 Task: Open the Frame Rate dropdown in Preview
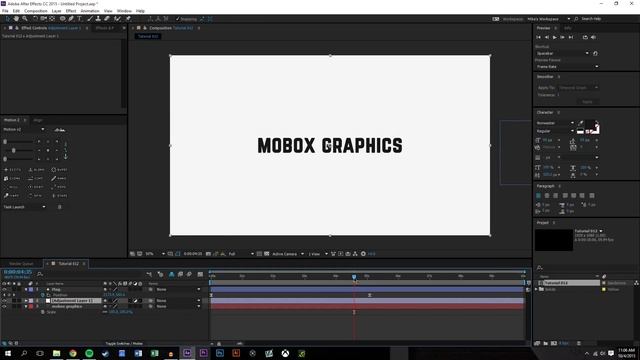(x=567, y=67)
